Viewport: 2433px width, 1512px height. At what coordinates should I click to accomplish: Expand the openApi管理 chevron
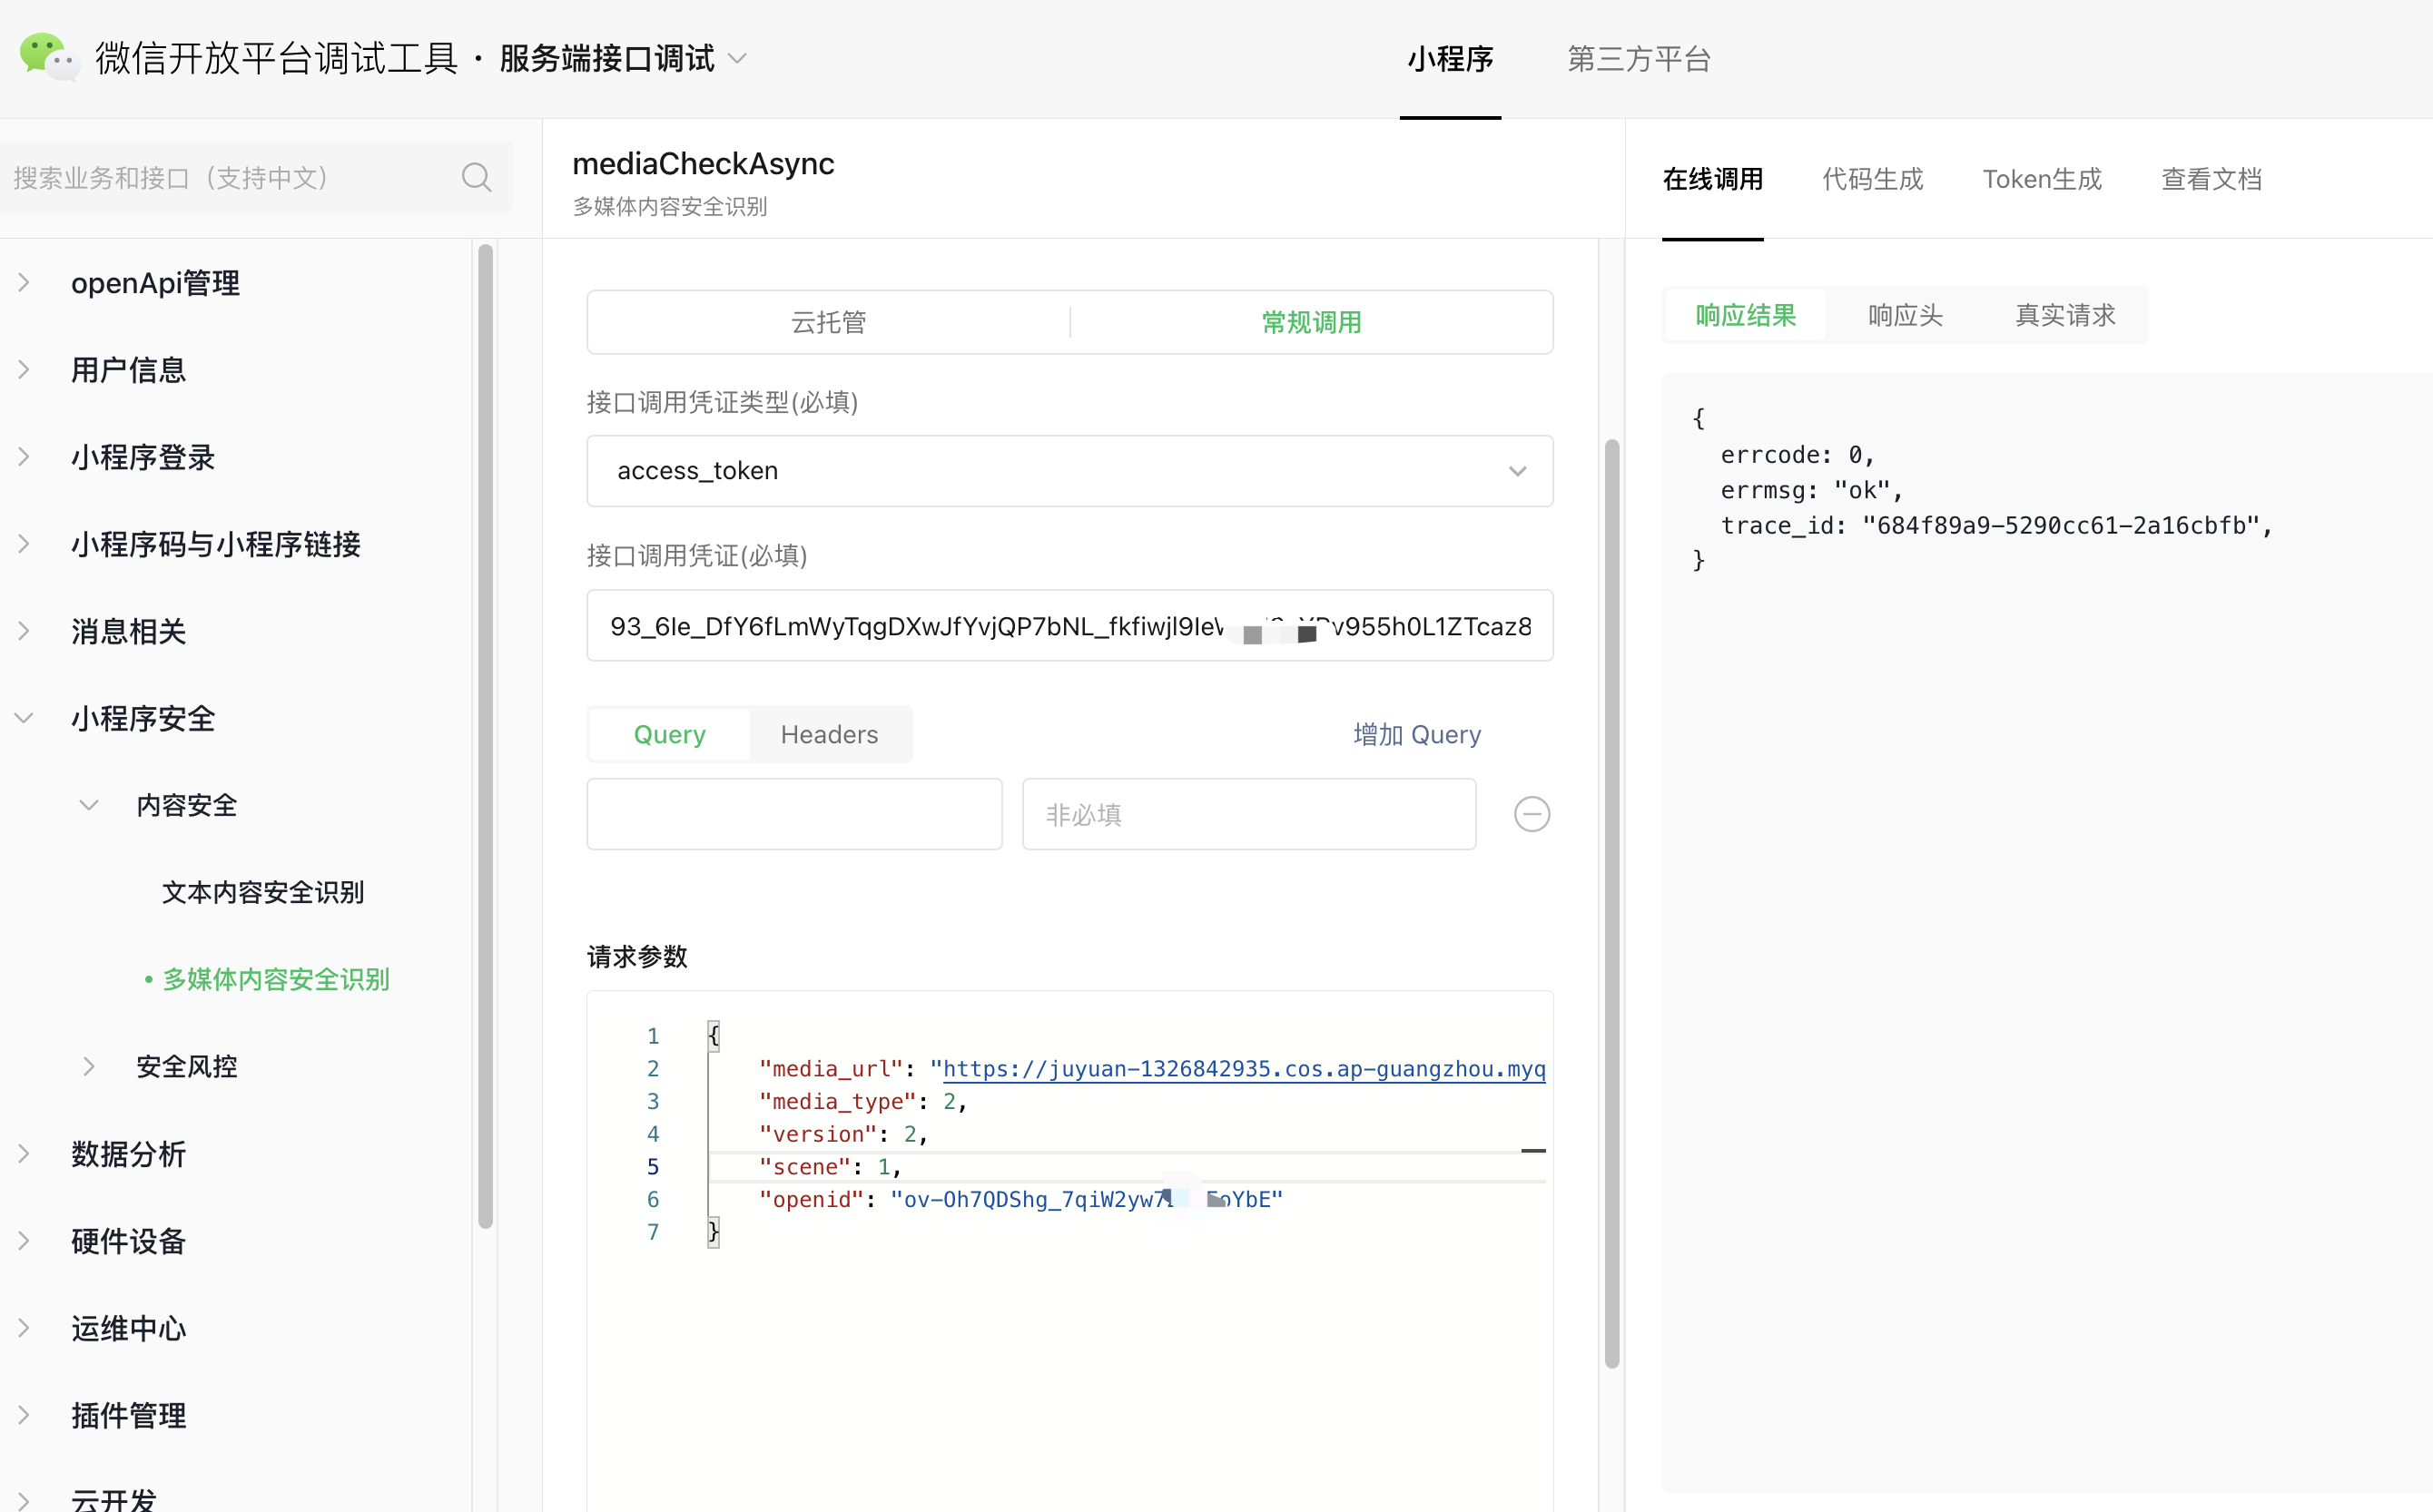click(x=24, y=283)
